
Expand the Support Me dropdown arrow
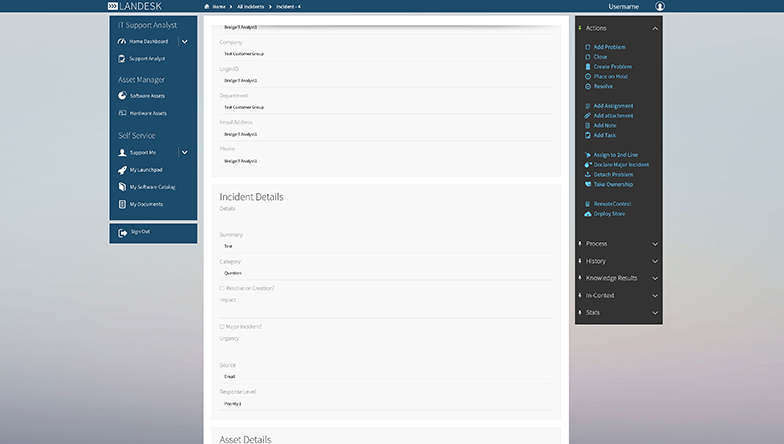(184, 152)
